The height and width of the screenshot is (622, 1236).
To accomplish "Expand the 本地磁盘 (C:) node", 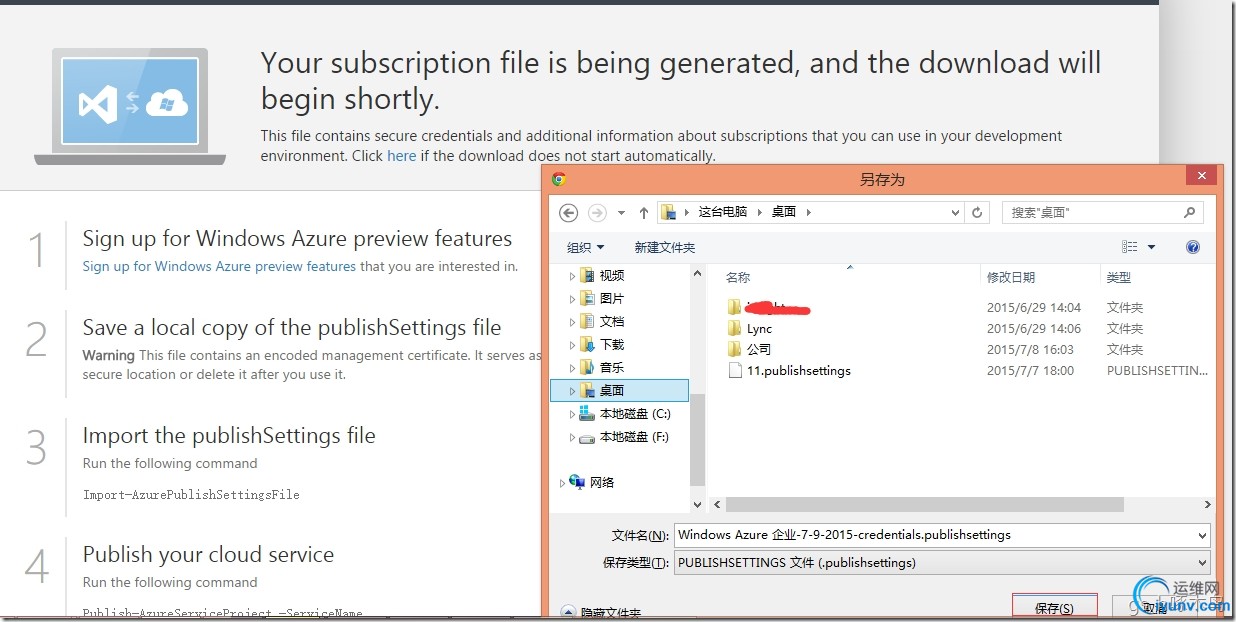I will point(572,414).
